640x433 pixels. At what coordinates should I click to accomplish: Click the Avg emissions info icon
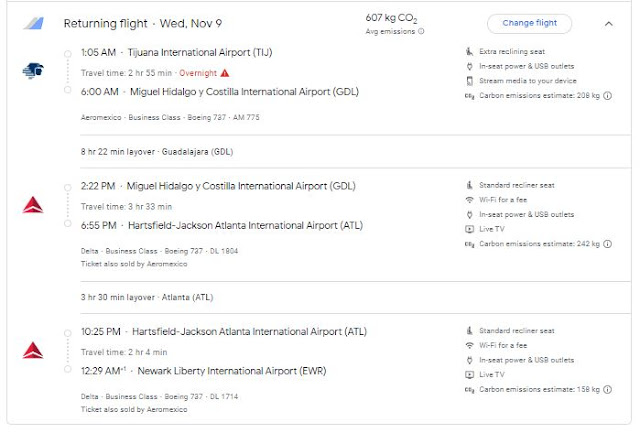(420, 31)
